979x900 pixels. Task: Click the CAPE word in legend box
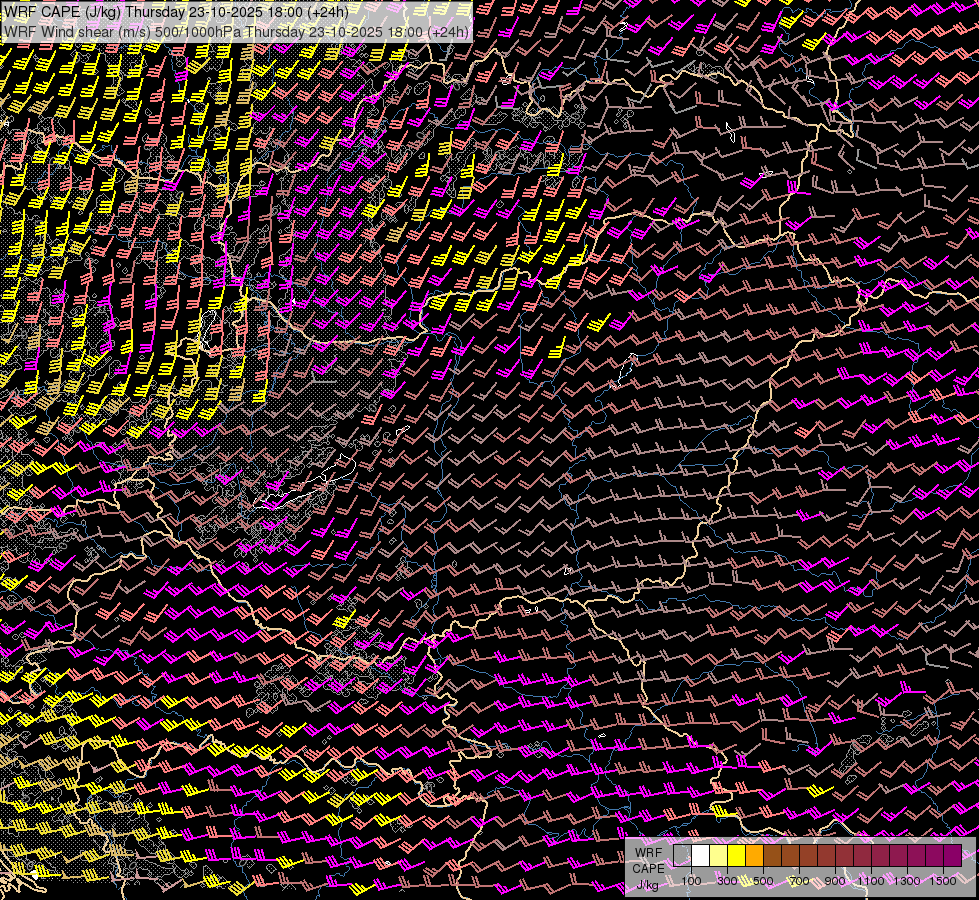click(648, 868)
